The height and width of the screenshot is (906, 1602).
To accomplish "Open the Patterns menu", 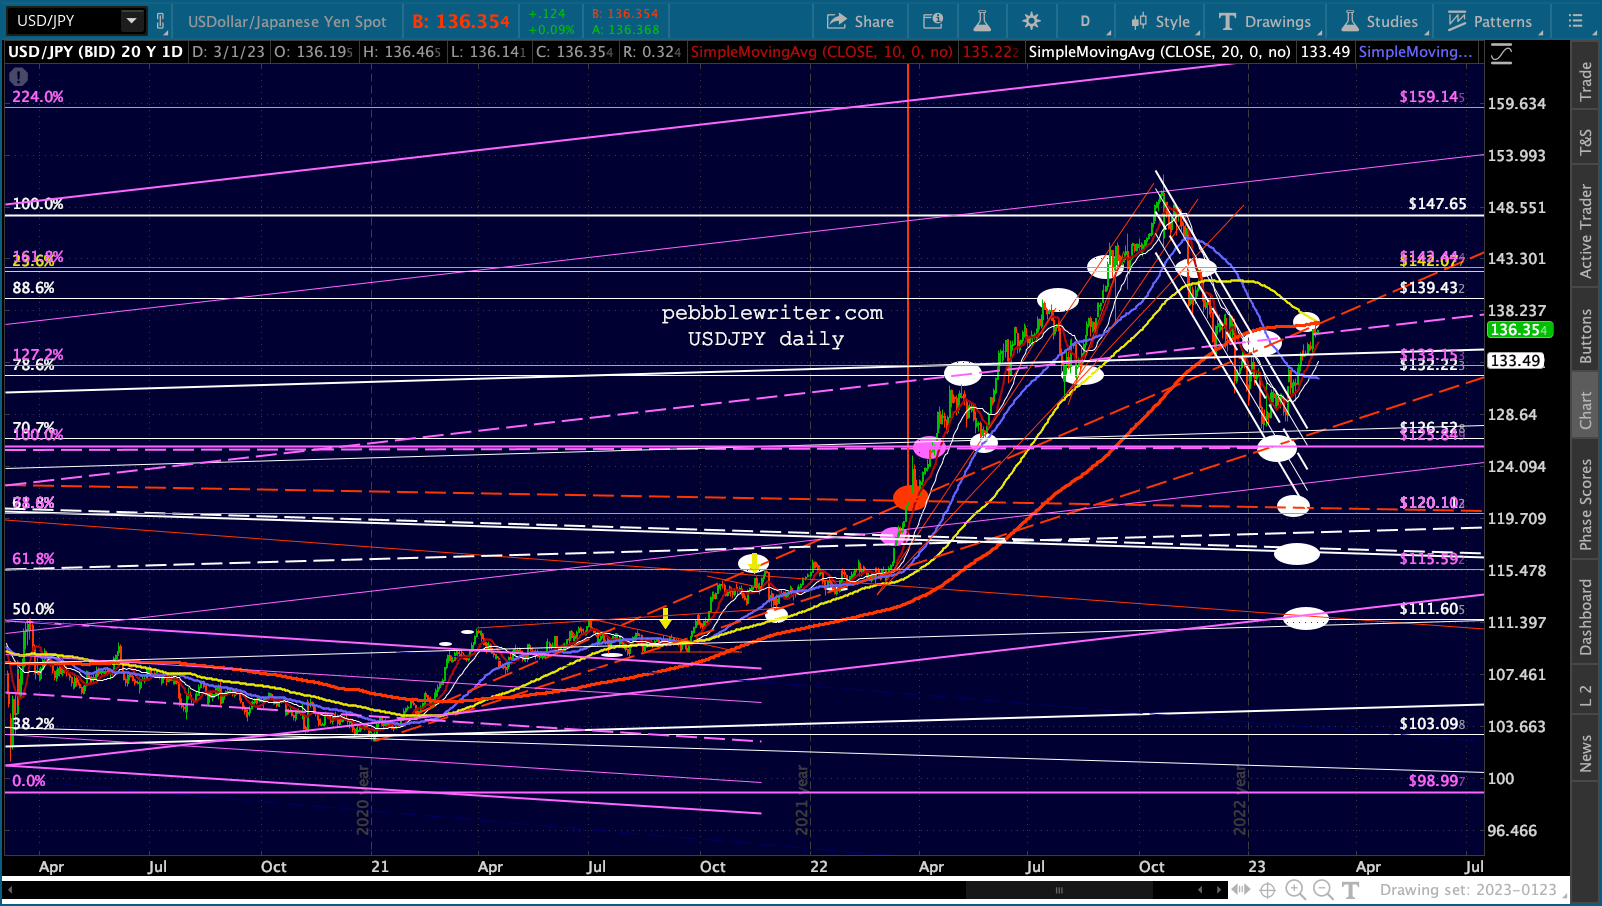I will pos(1490,21).
